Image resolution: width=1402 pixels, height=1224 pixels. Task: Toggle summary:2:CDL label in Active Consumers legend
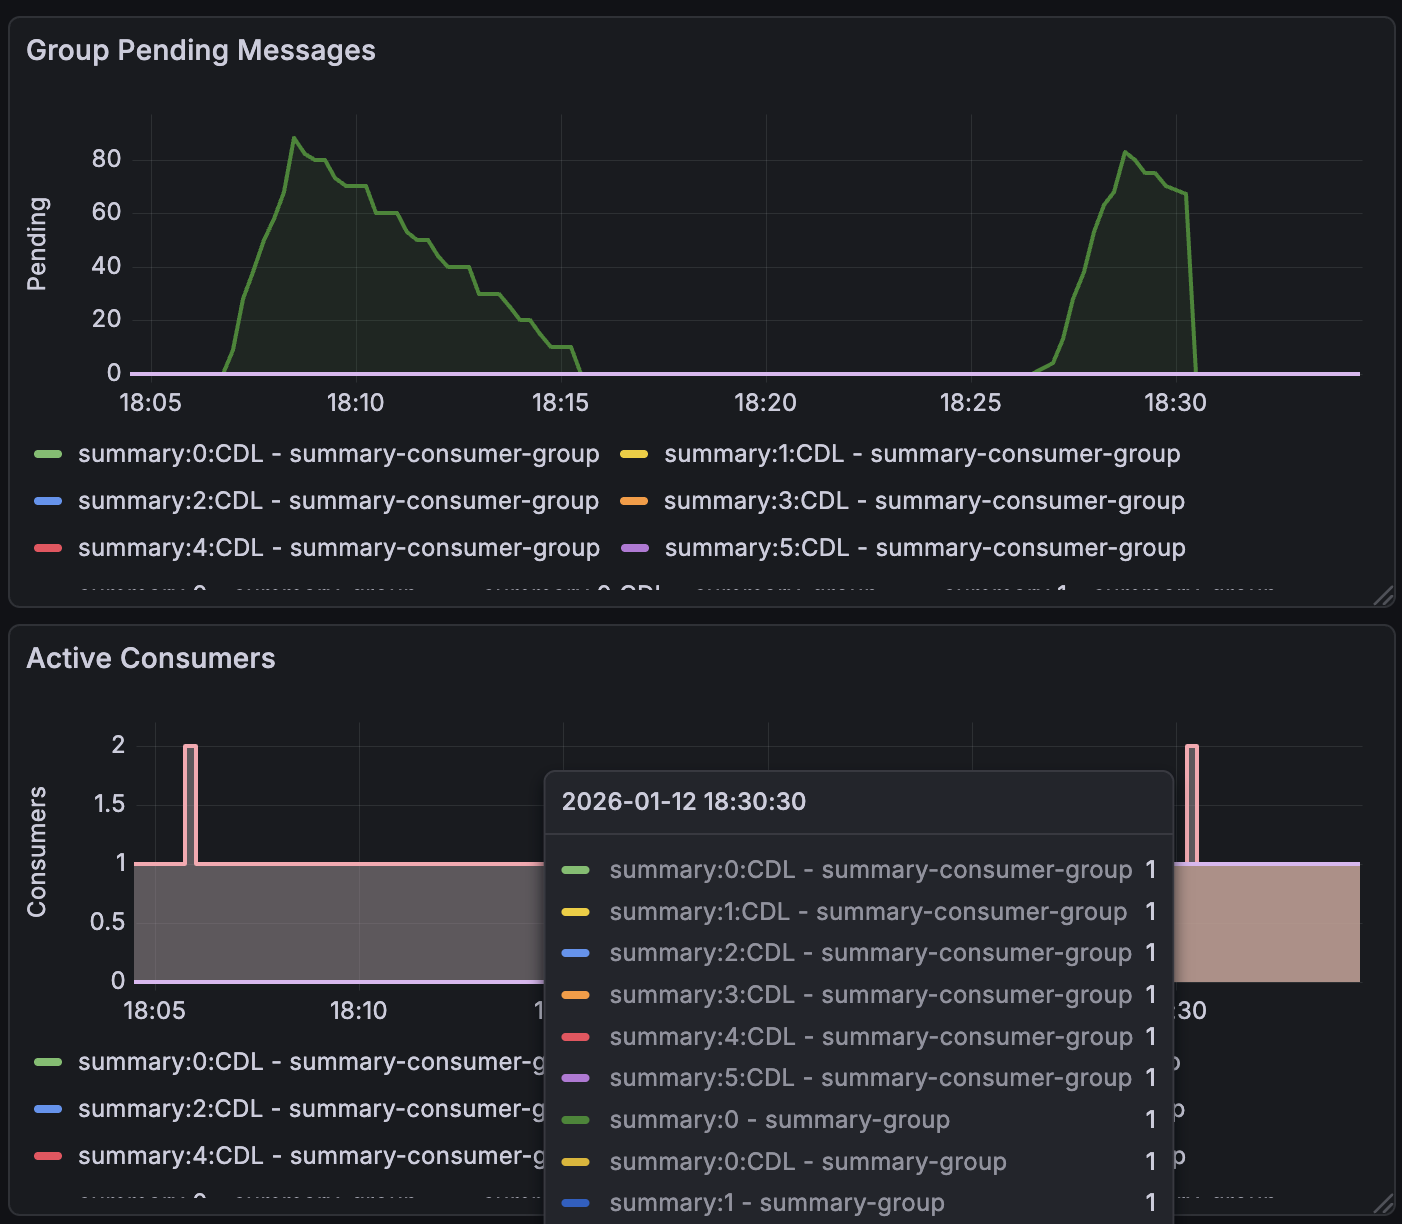[x=310, y=1109]
